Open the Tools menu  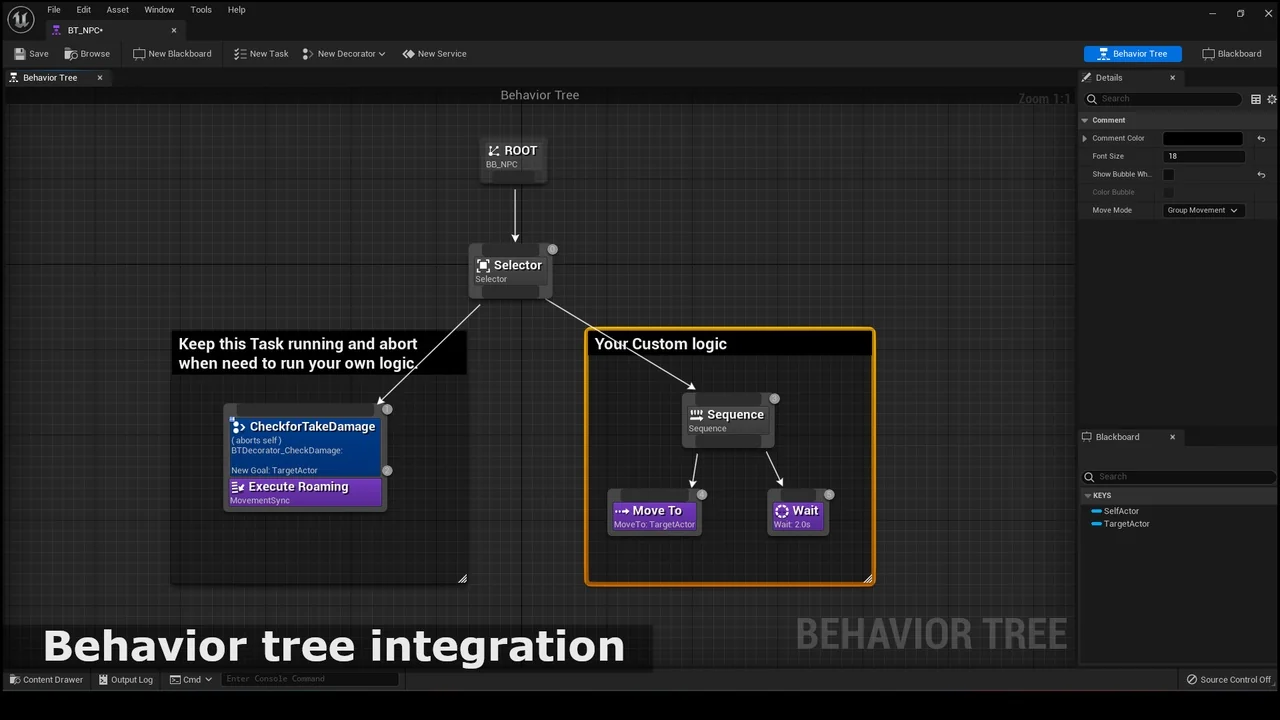[x=201, y=10]
